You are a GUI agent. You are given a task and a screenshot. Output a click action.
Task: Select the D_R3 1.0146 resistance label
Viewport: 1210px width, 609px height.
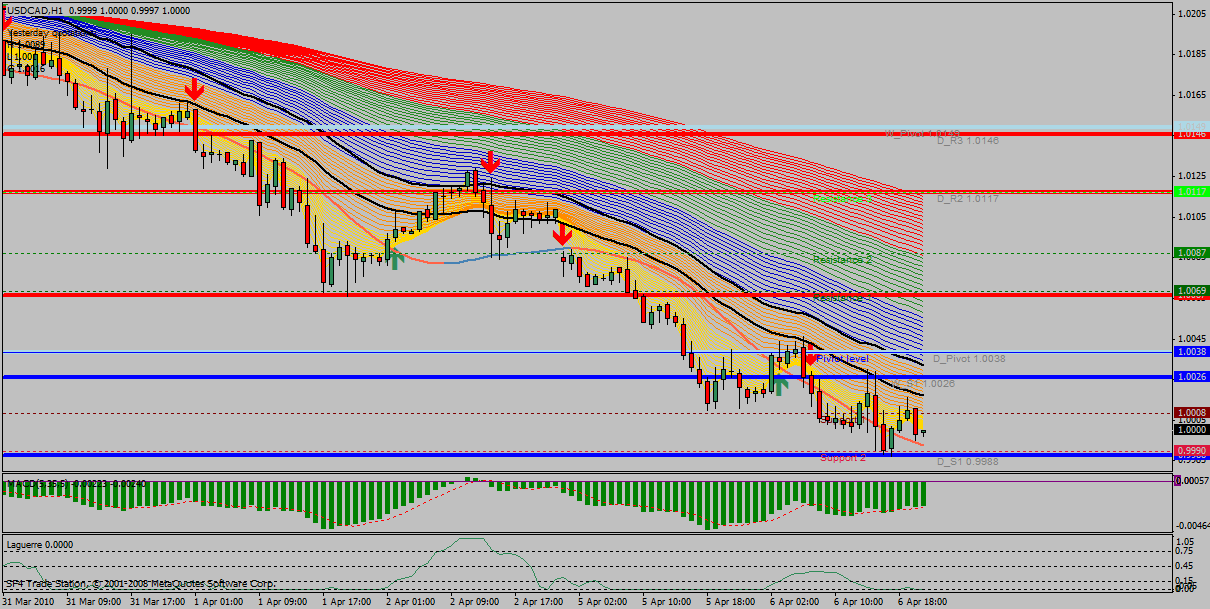tap(967, 142)
